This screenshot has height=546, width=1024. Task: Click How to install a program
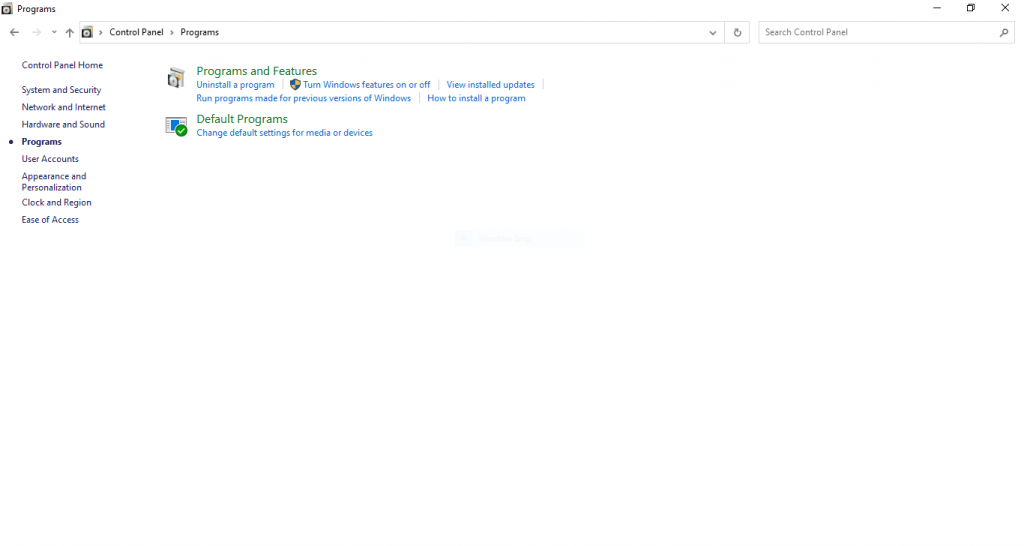pos(476,98)
